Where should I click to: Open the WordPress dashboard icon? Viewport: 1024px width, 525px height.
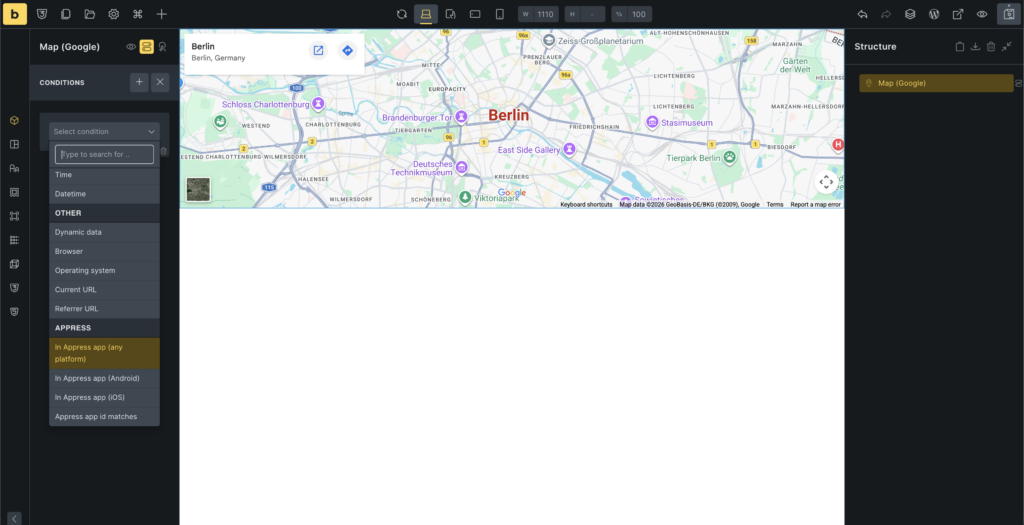coord(934,14)
